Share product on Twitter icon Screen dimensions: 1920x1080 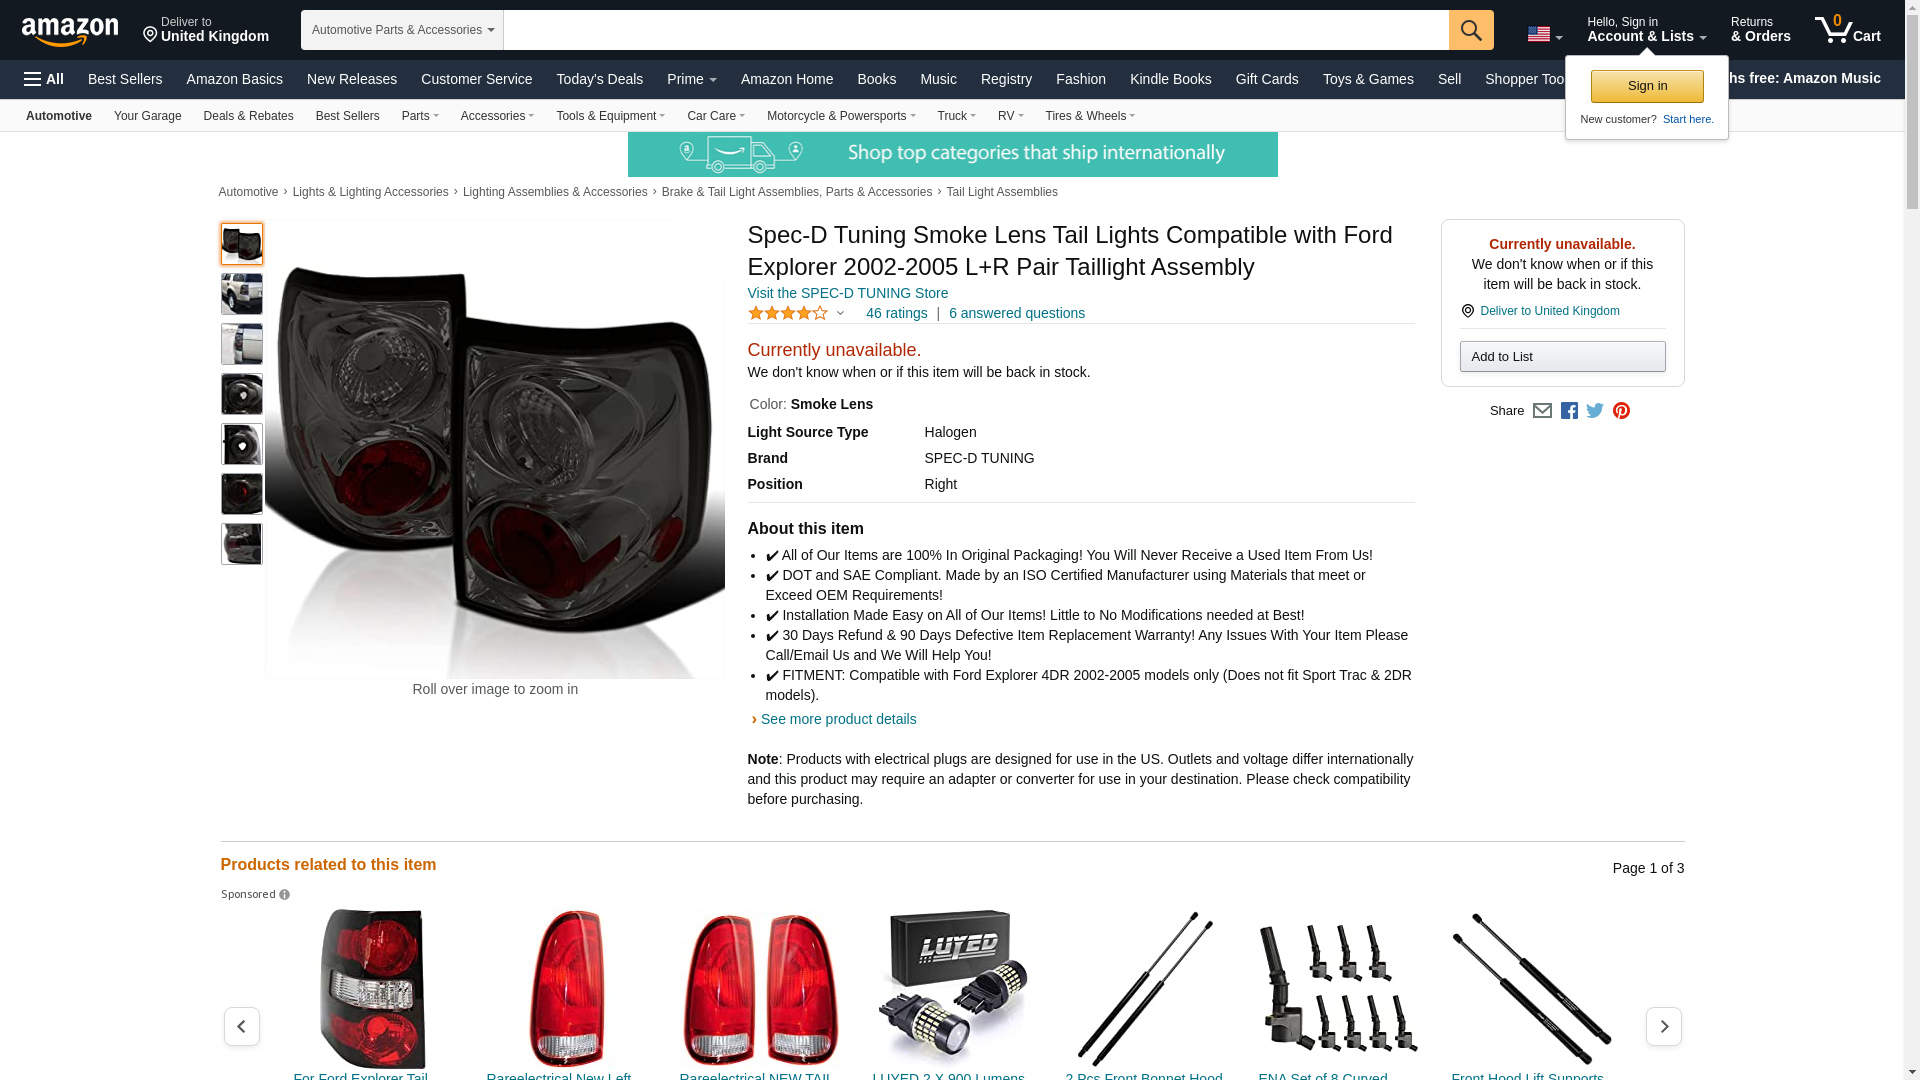coord(1595,411)
